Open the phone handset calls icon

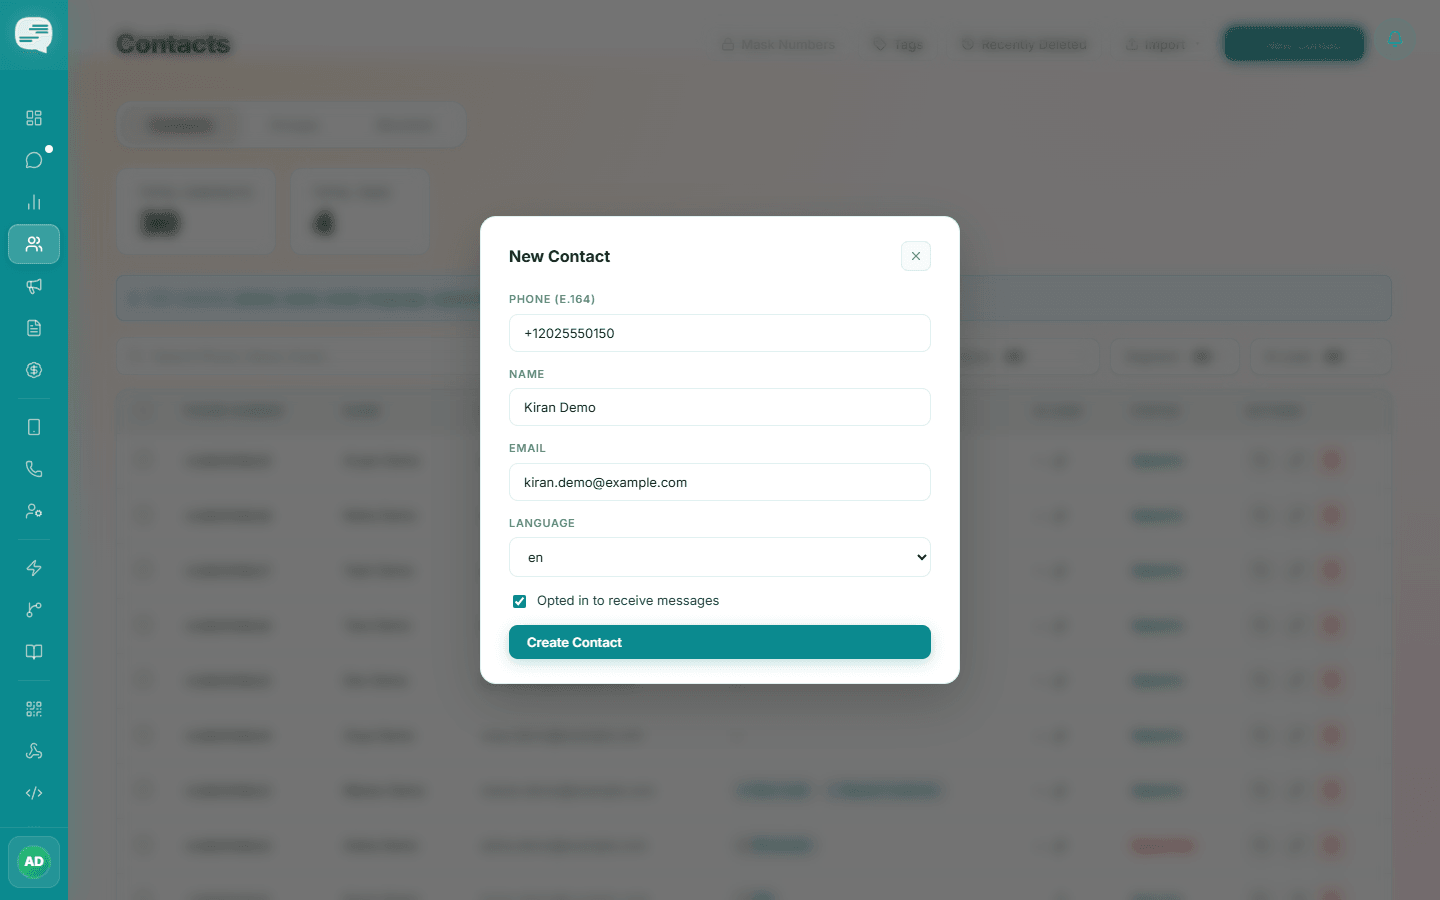pos(34,469)
